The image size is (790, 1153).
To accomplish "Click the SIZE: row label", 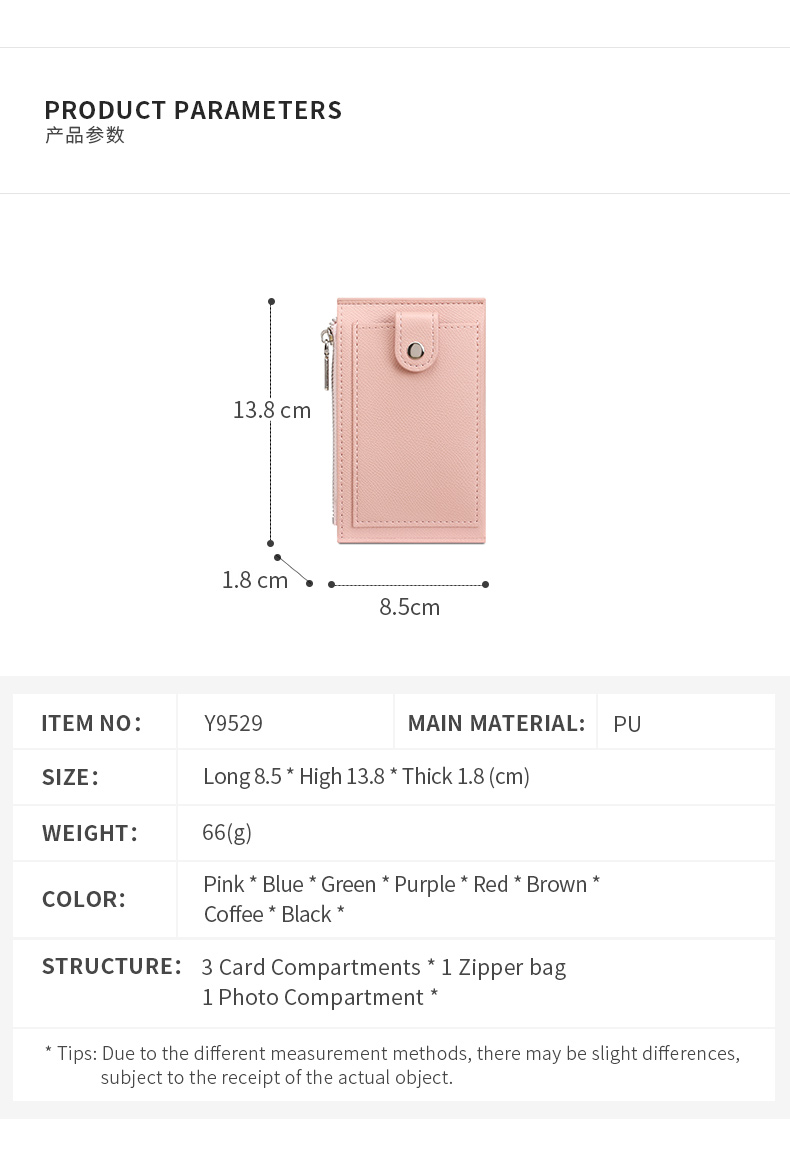I will pyautogui.click(x=70, y=777).
